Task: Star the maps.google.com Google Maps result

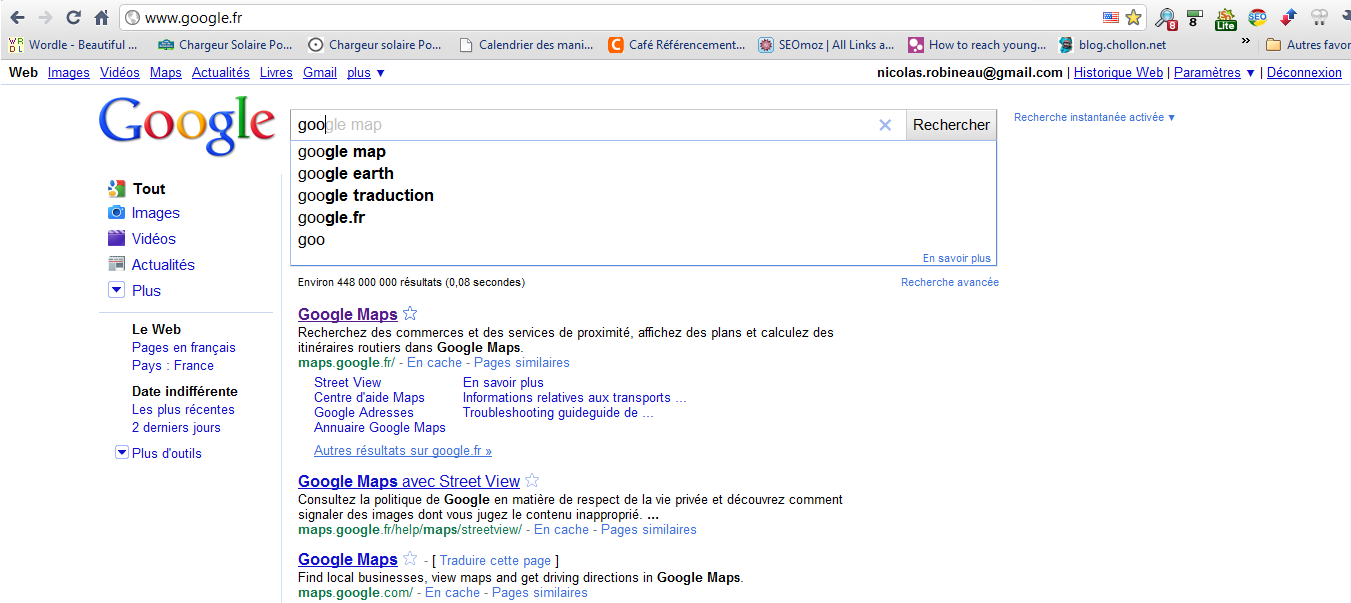Action: coord(410,559)
